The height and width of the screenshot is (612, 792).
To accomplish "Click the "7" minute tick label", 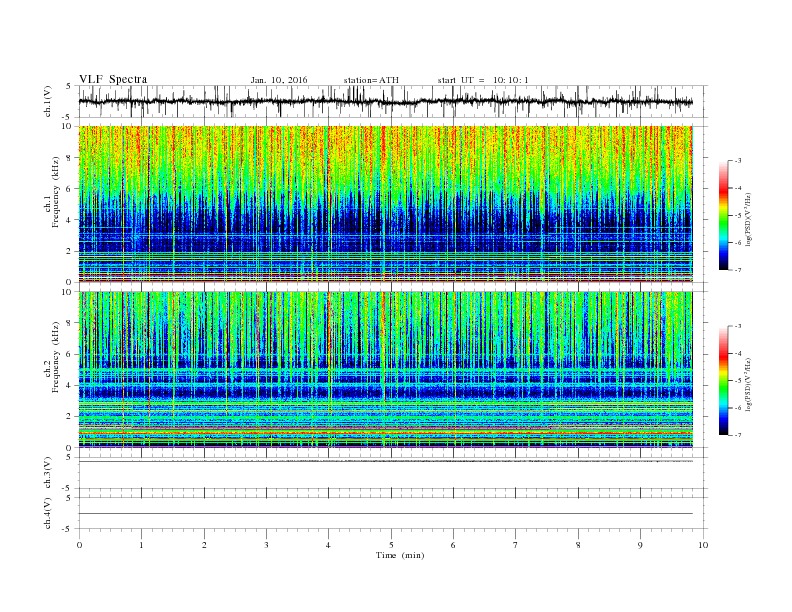I will 516,545.
